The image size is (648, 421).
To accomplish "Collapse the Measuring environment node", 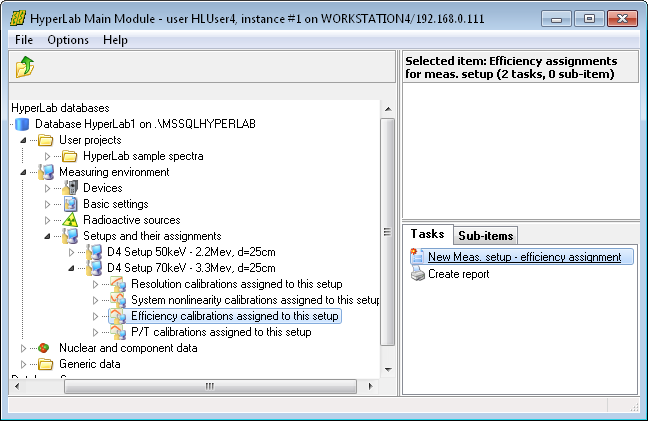I will click(x=23, y=172).
